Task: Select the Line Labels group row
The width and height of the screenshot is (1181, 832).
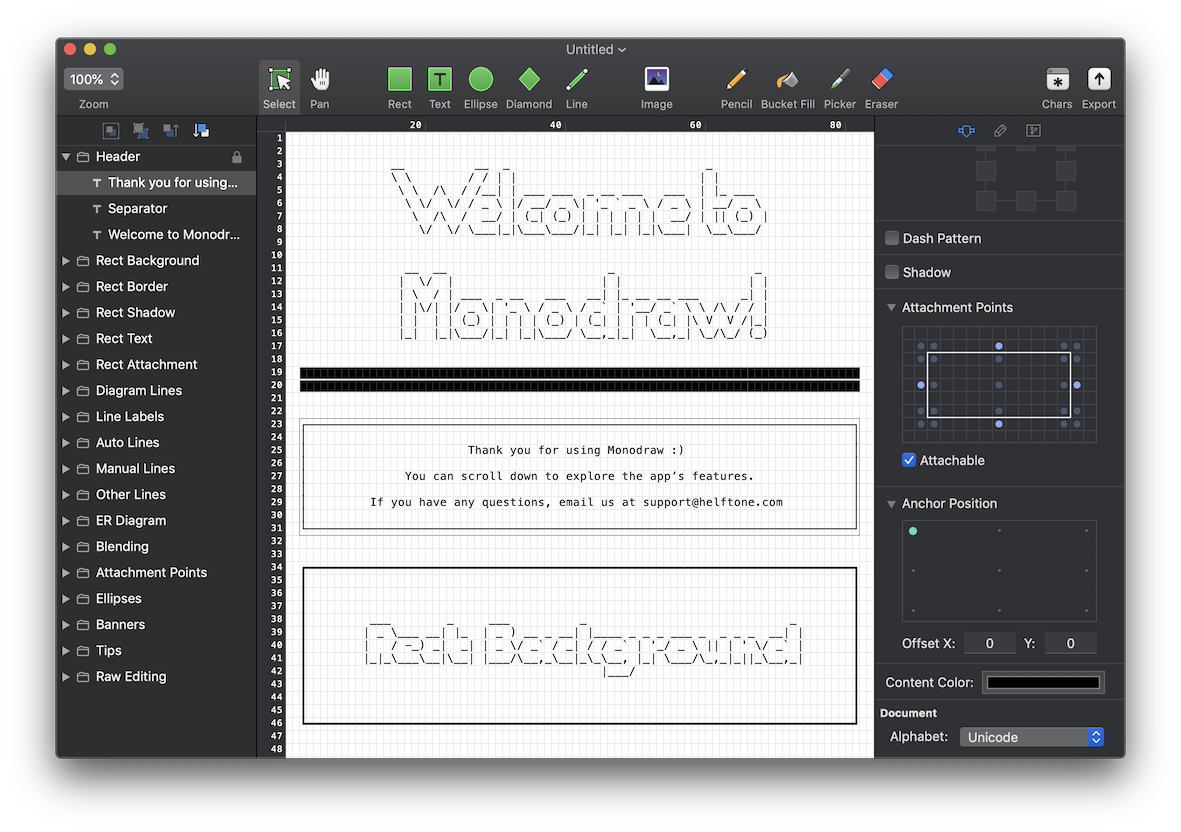Action: 156,416
